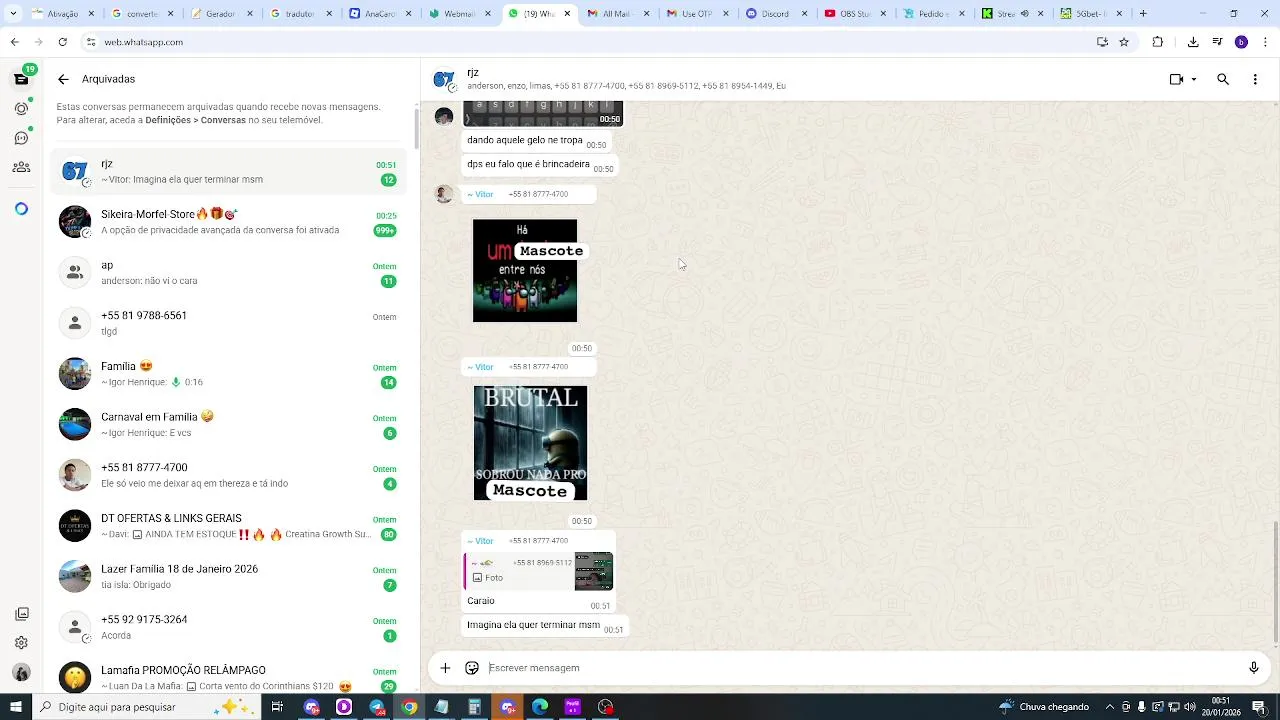Screen dimensions: 1280x720
Task: View the 'Há um Mascote entre nós' sticker
Action: [525, 271]
